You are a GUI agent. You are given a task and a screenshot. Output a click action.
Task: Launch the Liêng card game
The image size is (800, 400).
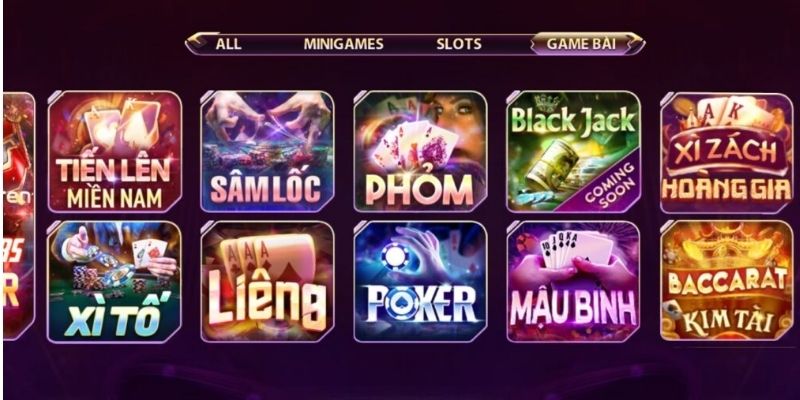(x=267, y=282)
